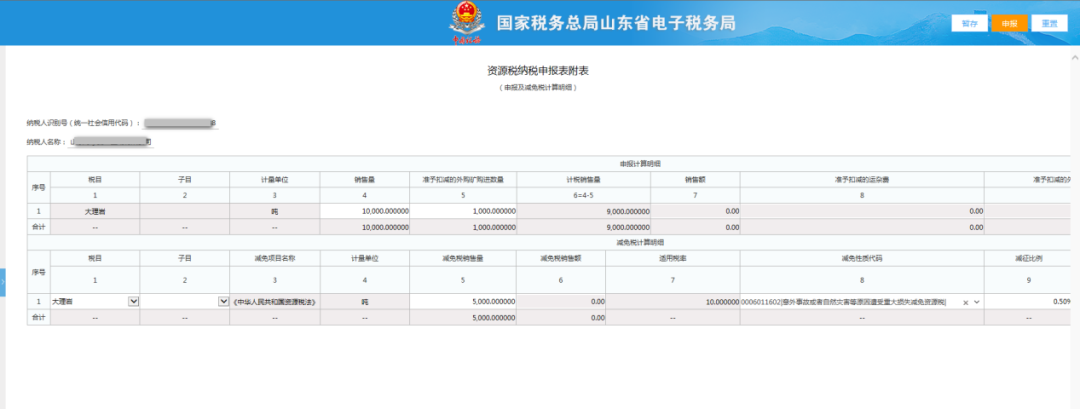Clear the 减免性质代码 selection with the x icon
Viewport: 1080px width, 409px height.
[966, 302]
